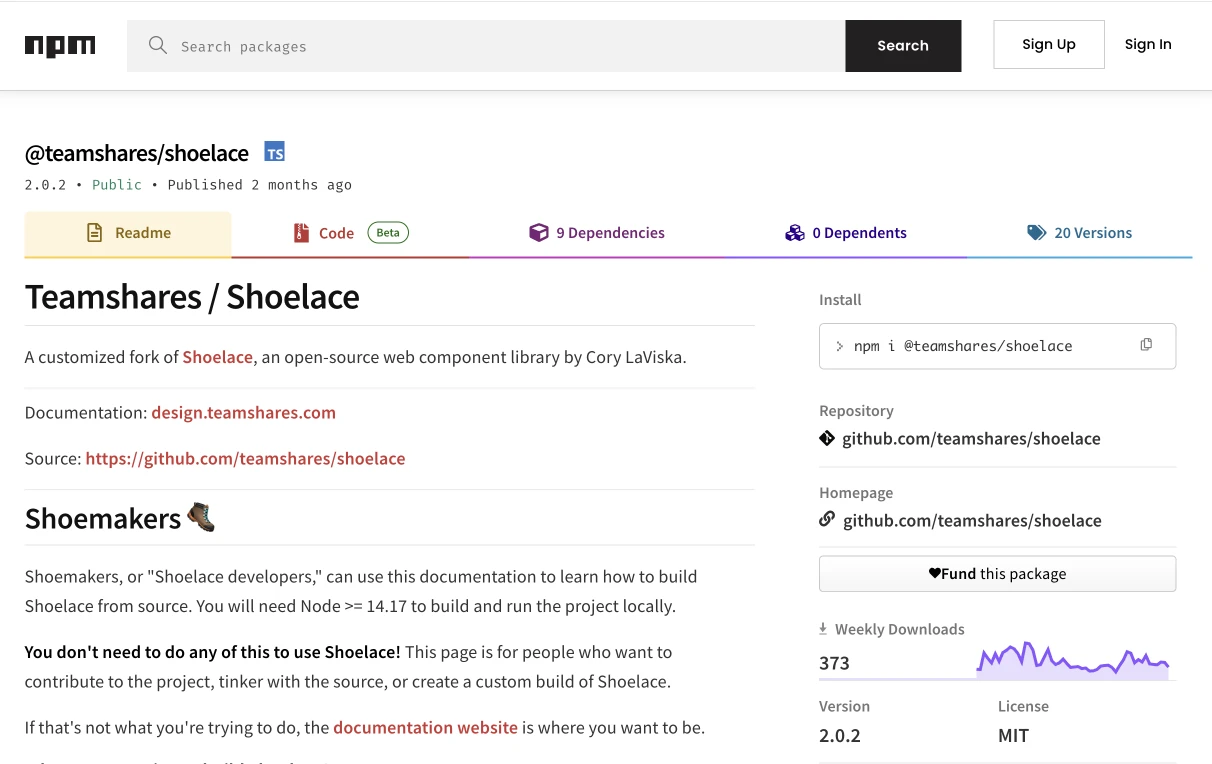Viewport: 1212px width, 764px height.
Task: Open Homepage github.com/teamshares/shoelace link
Action: click(x=972, y=521)
